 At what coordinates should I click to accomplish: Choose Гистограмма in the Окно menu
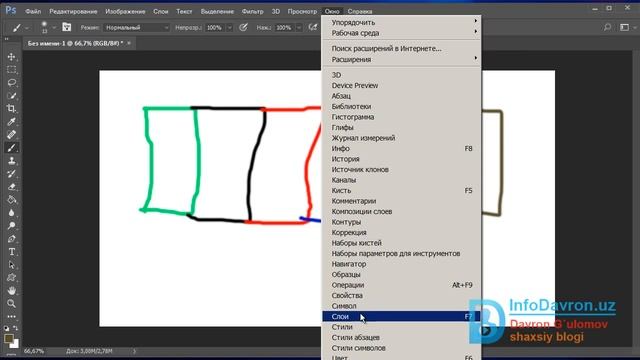point(402,117)
